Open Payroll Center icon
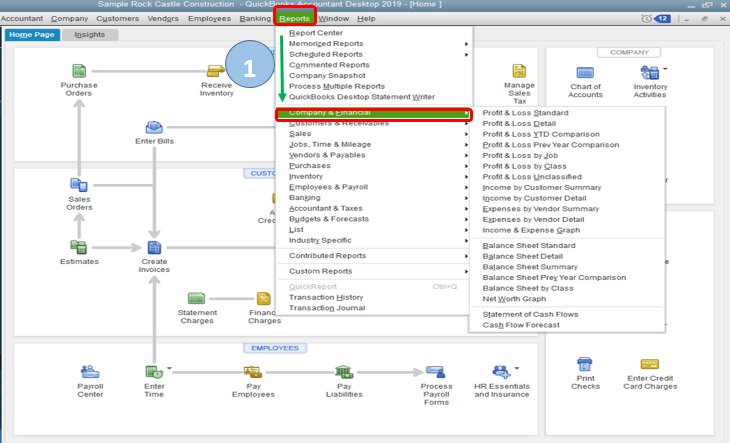The height and width of the screenshot is (443, 730). pos(90,372)
